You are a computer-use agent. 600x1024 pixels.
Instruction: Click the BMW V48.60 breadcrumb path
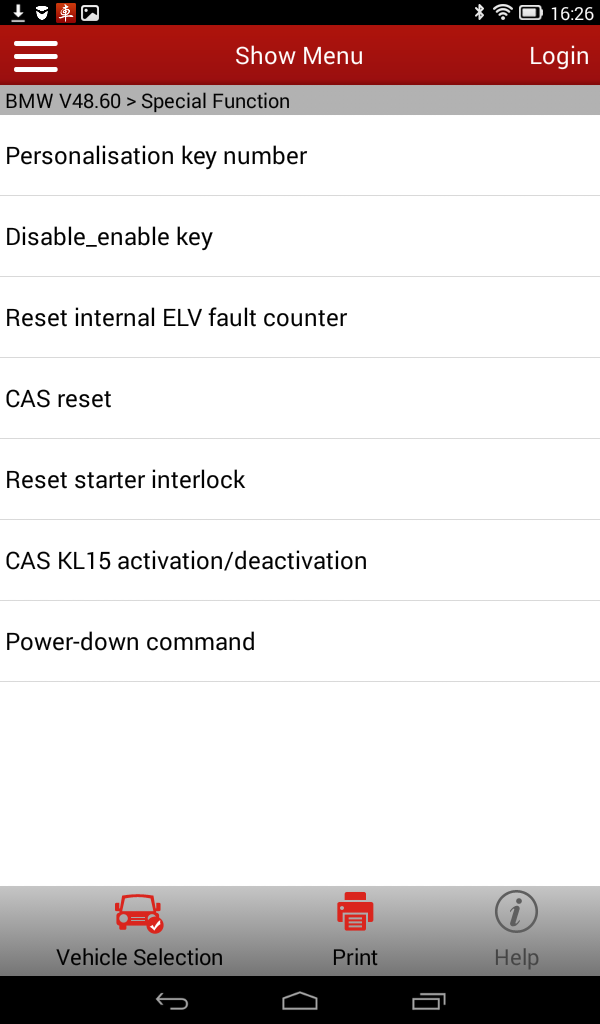[63, 101]
